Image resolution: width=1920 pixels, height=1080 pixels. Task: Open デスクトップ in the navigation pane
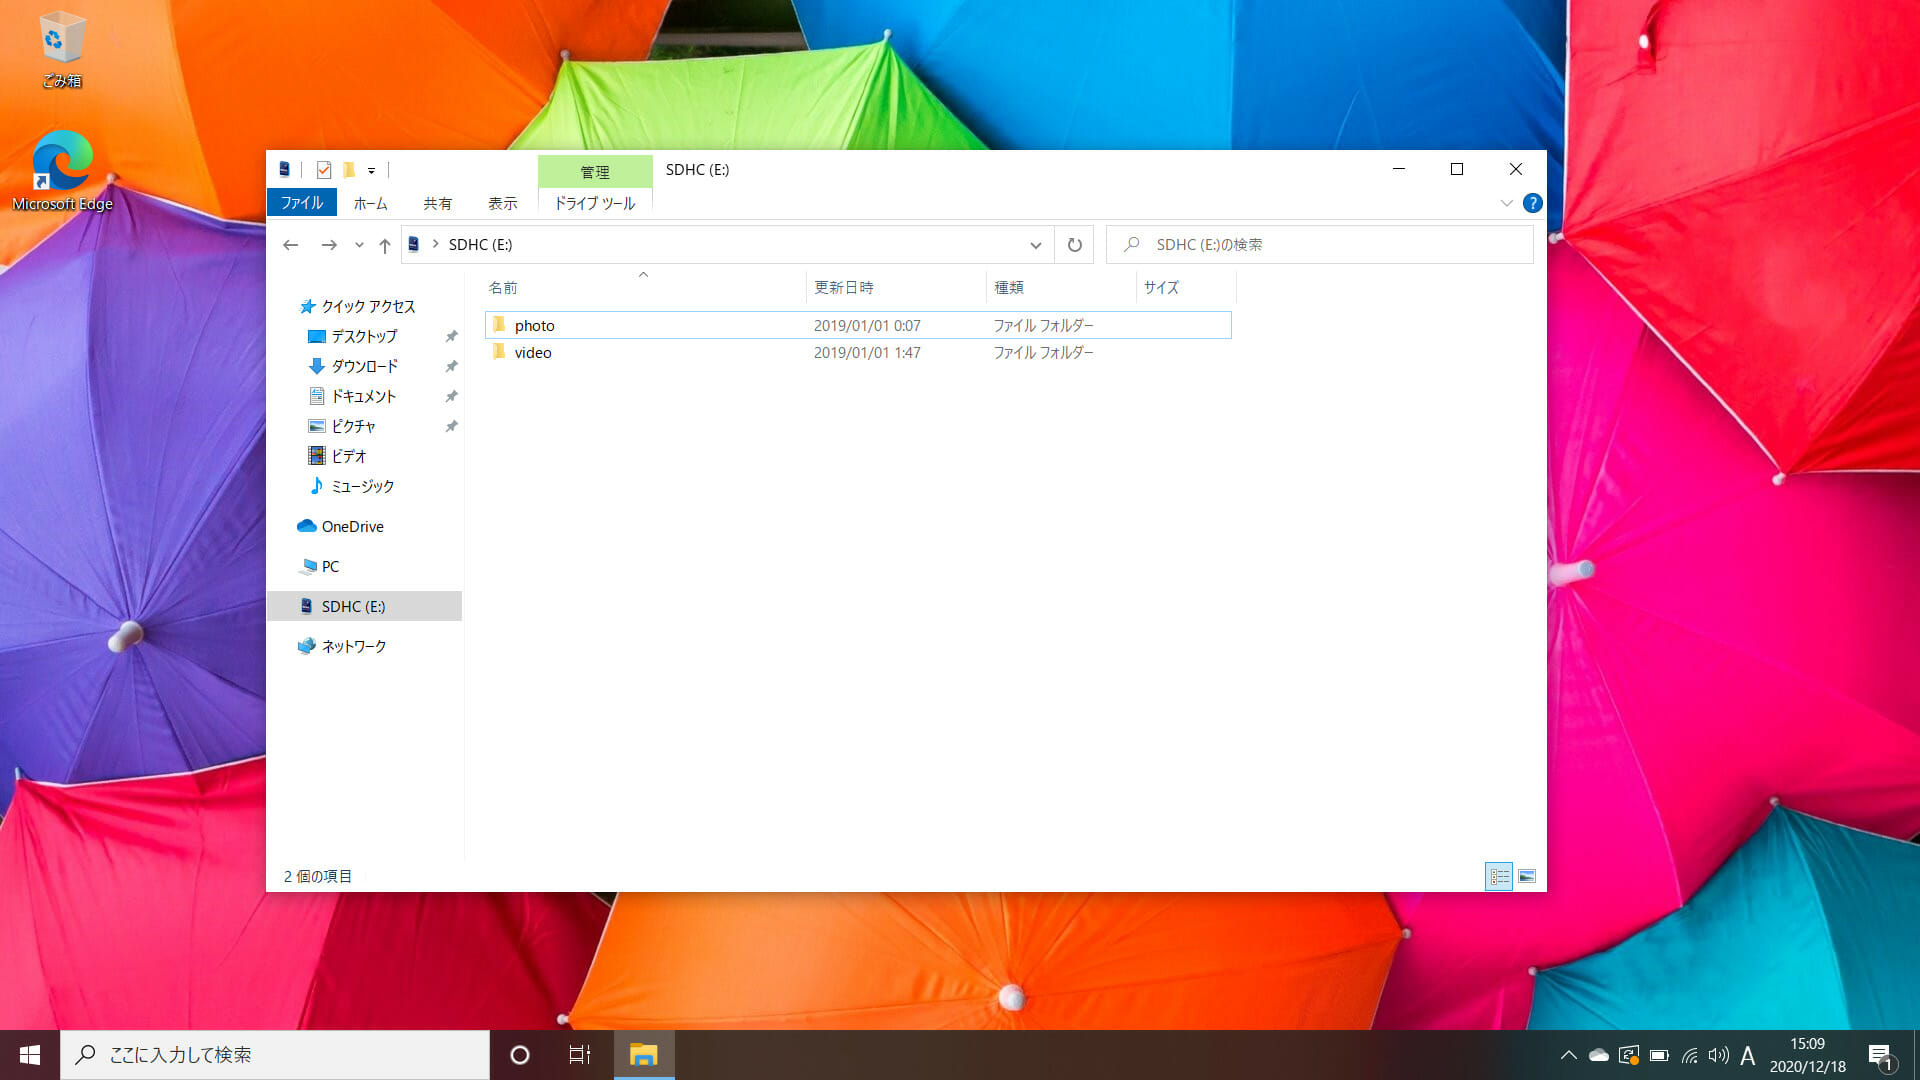click(x=364, y=337)
